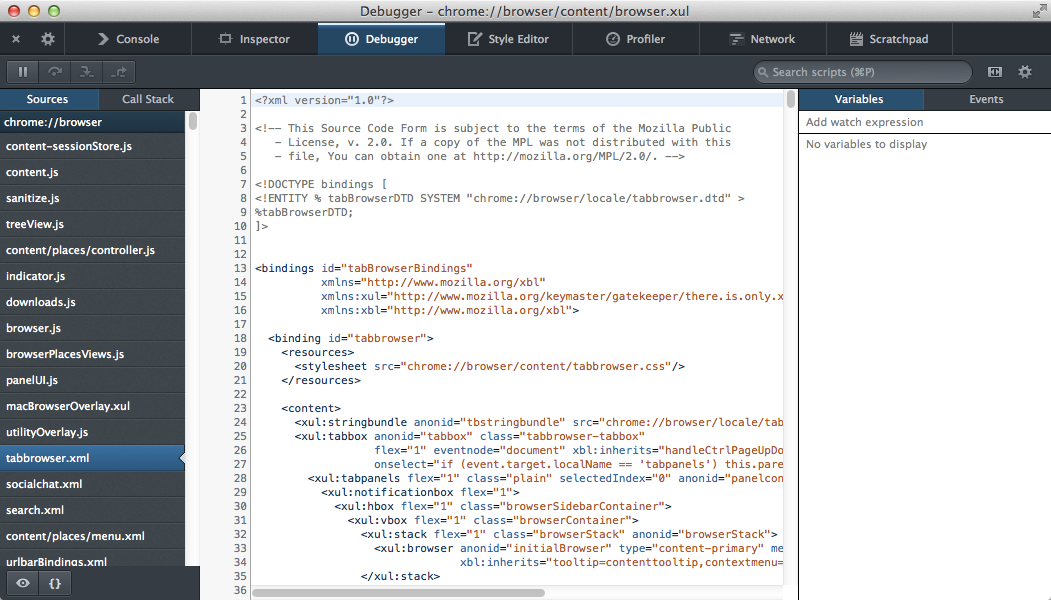
Task: Select the Sources tab
Action: 47,99
